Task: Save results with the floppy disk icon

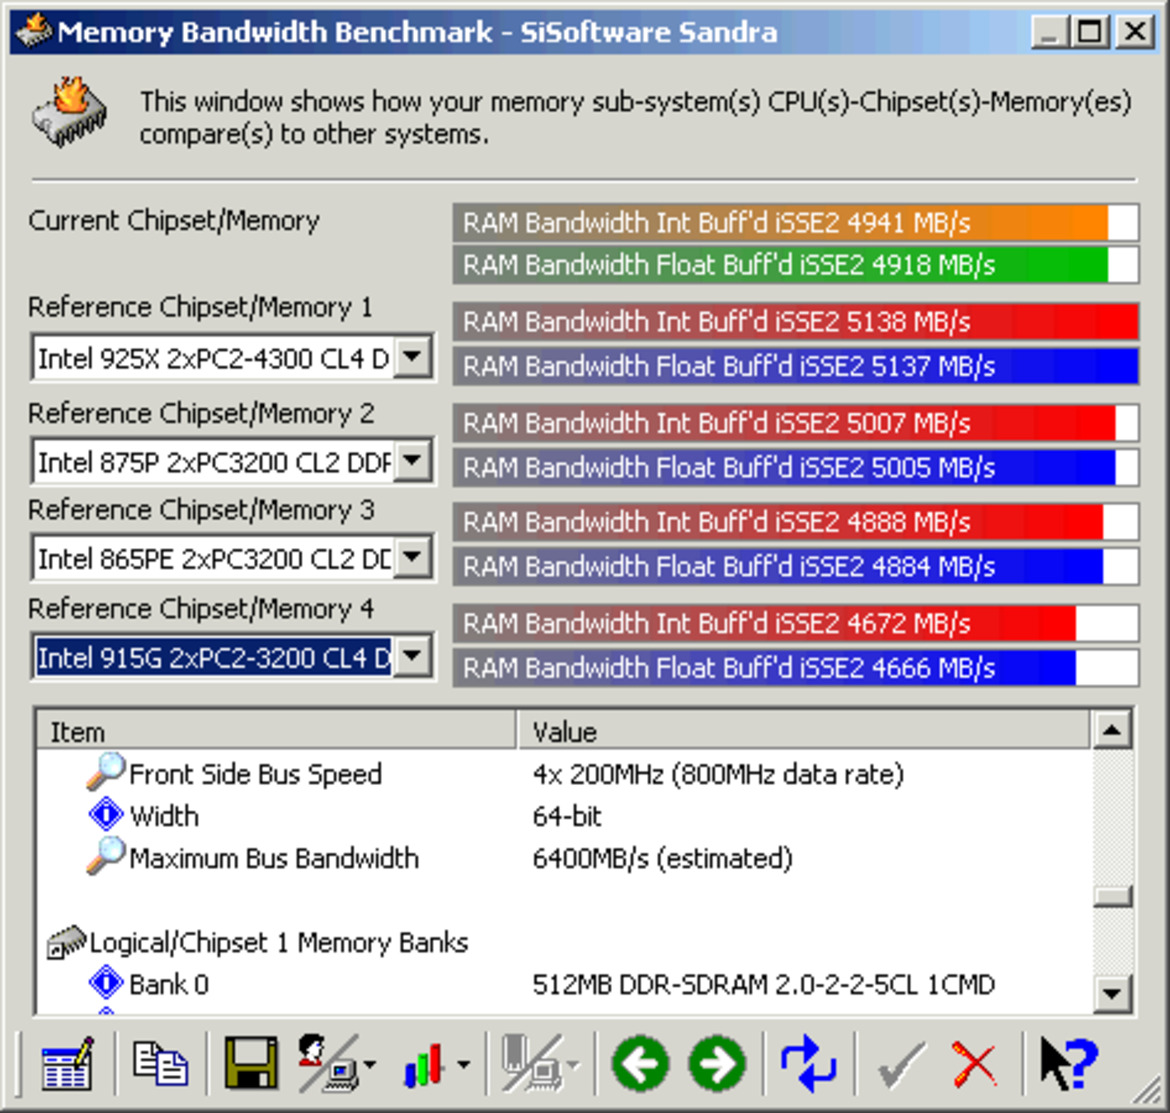Action: 251,1064
